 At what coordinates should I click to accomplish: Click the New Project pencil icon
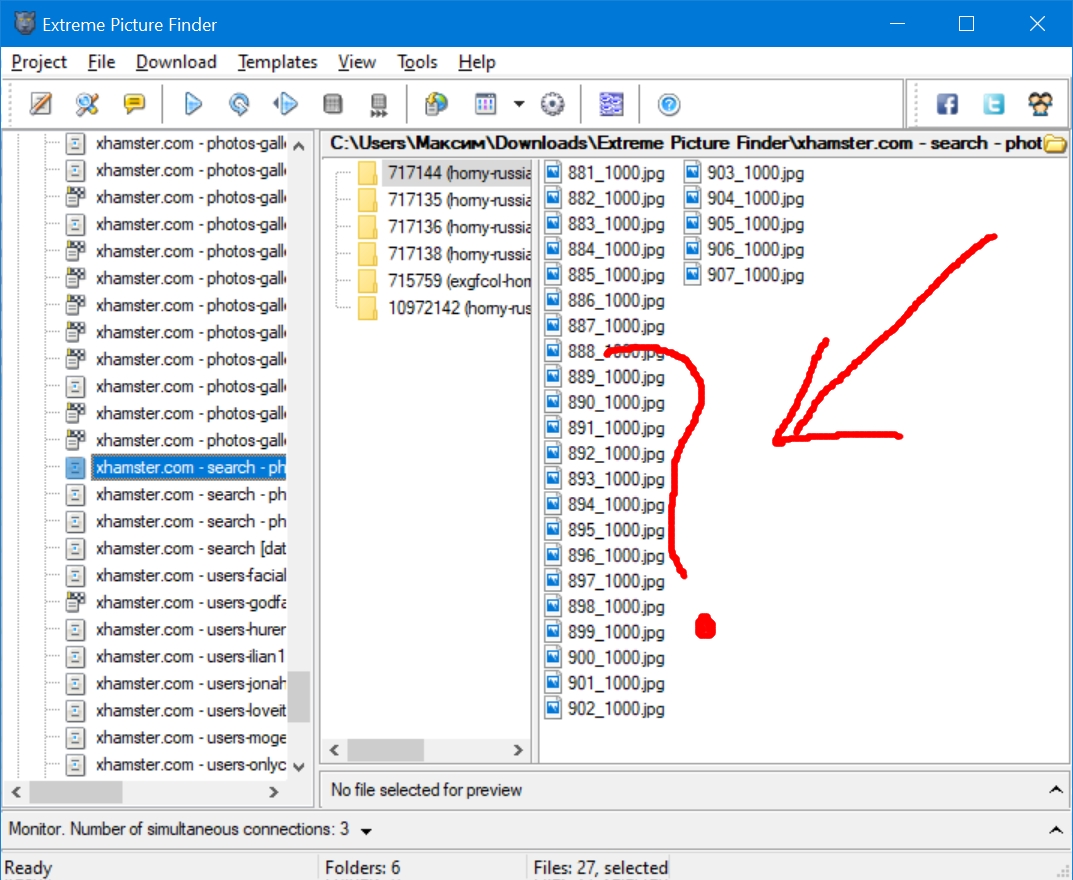click(40, 104)
